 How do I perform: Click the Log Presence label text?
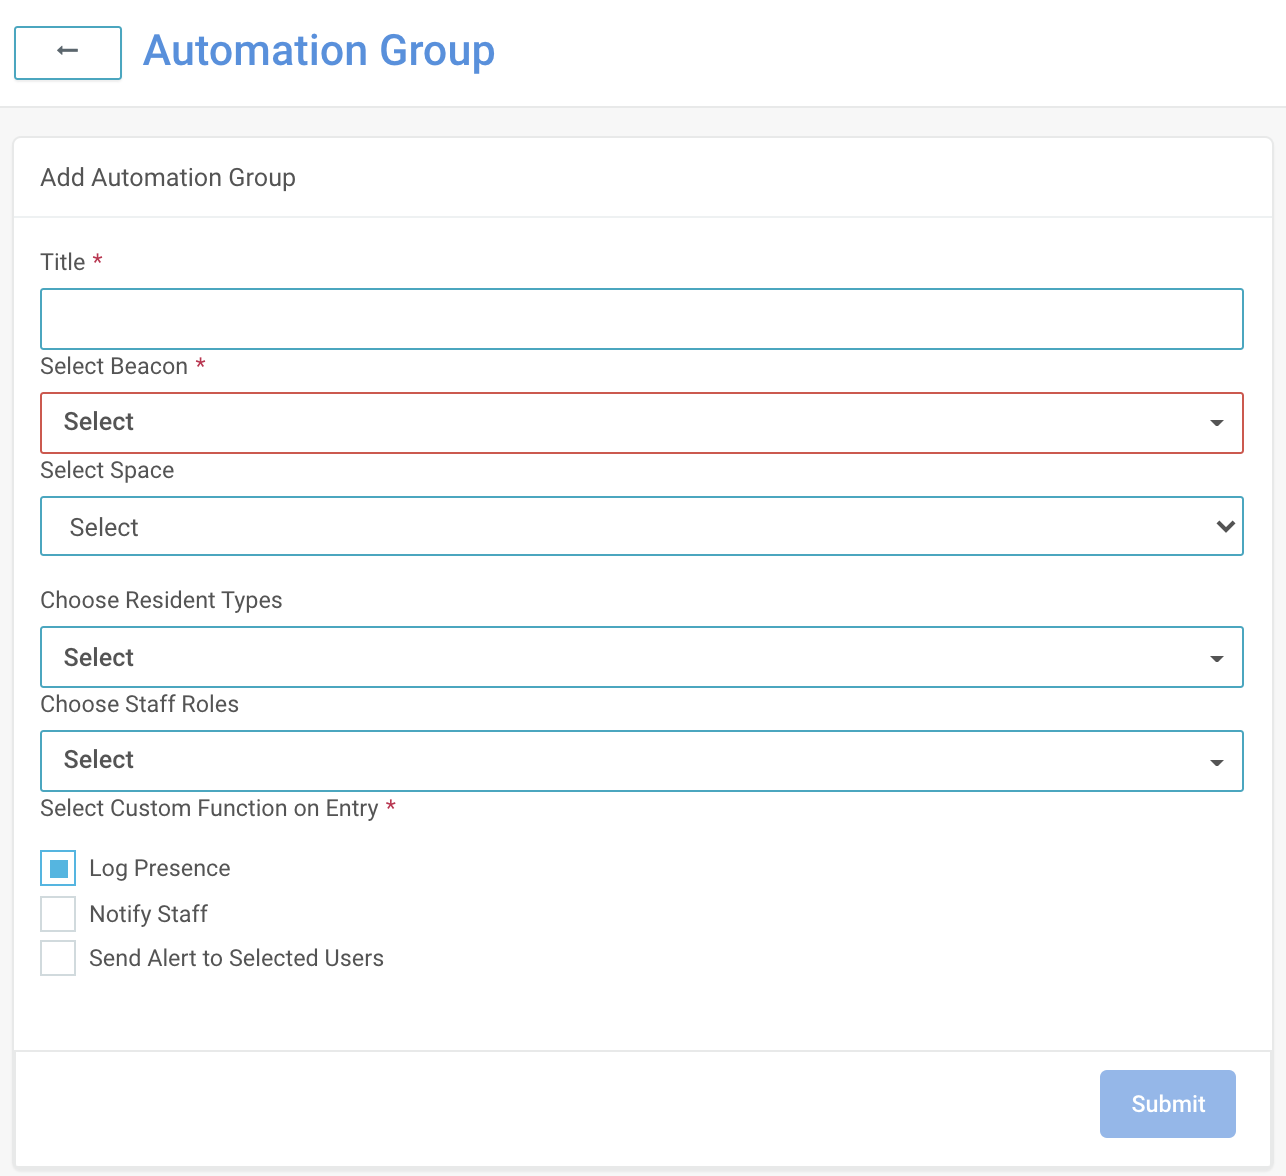click(x=160, y=868)
